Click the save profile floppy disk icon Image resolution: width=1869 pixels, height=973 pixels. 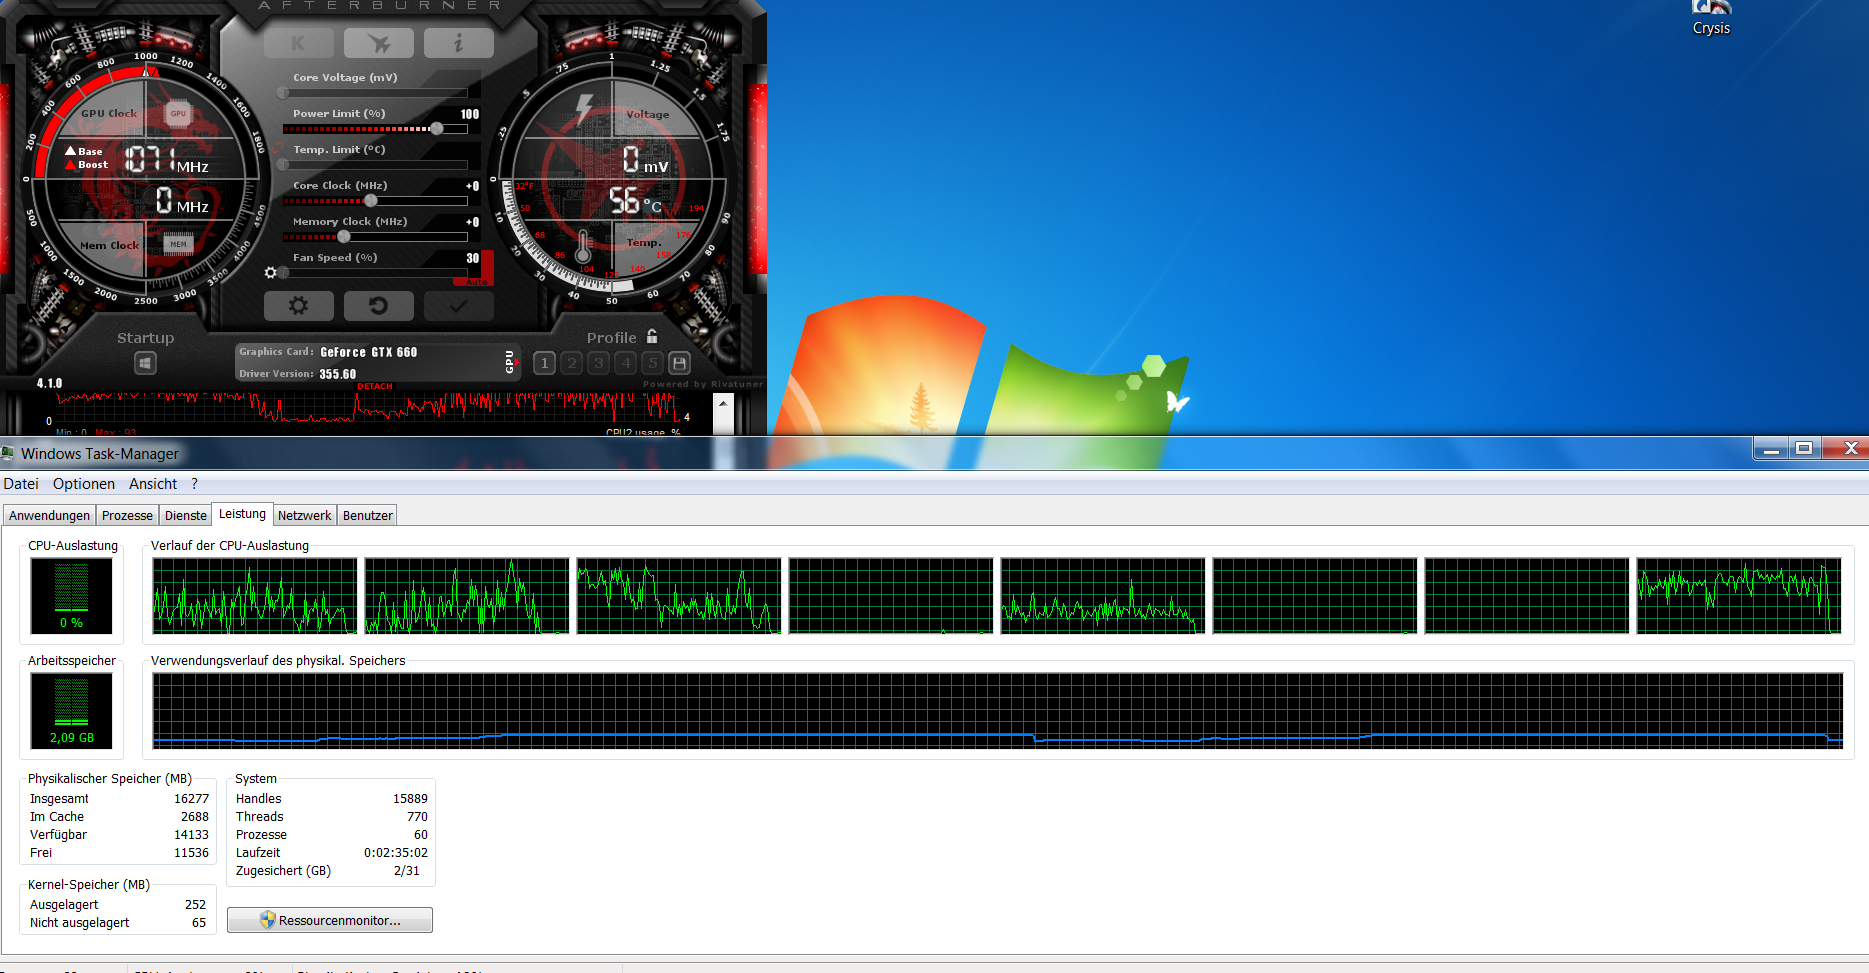pyautogui.click(x=679, y=363)
